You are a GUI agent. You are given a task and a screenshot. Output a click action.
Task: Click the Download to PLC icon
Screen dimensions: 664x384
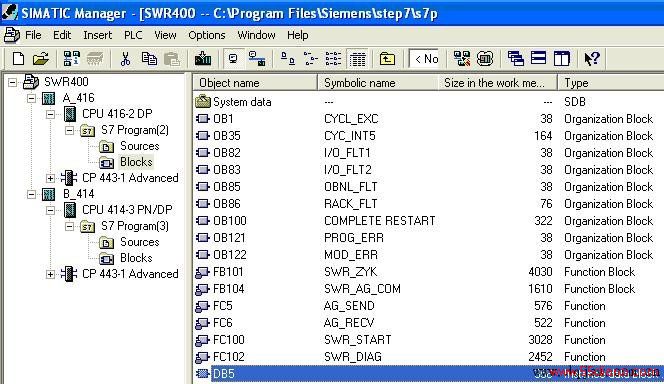(203, 58)
